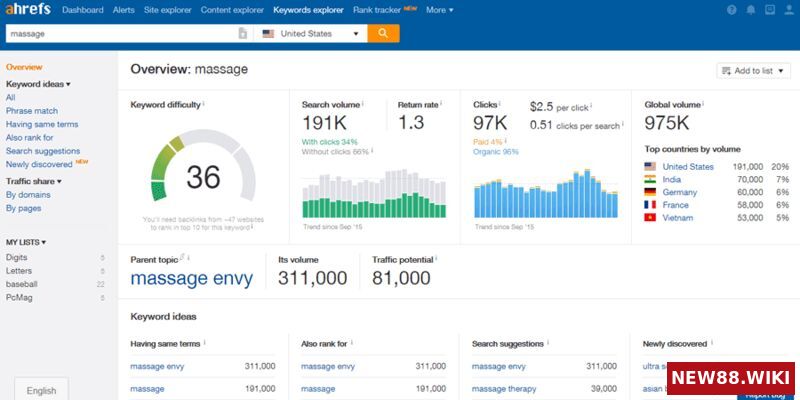800x400 pixels.
Task: Go to Site explorer
Action: (x=168, y=10)
